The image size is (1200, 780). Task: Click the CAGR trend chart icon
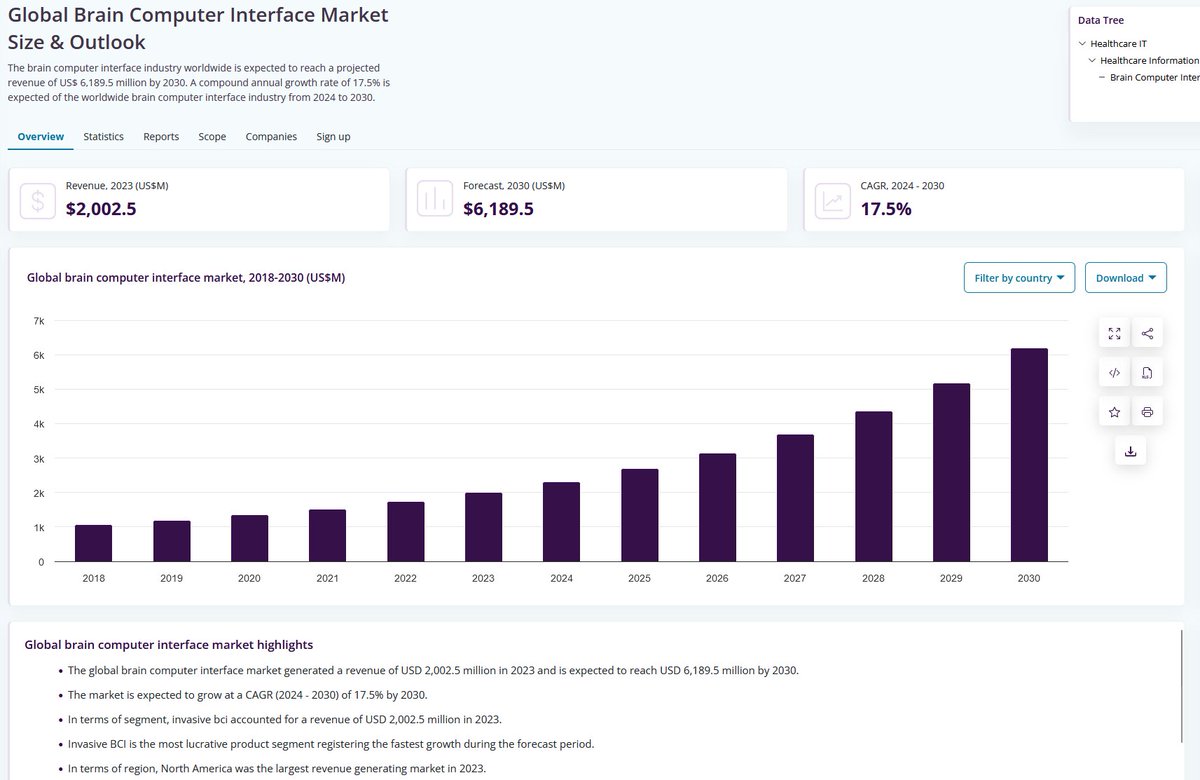pyautogui.click(x=832, y=200)
